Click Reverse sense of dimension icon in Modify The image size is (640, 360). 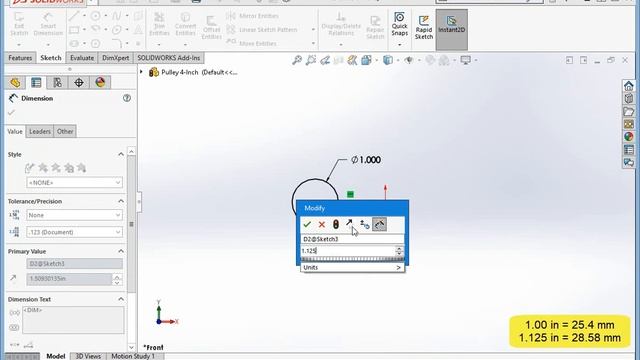pyautogui.click(x=349, y=224)
